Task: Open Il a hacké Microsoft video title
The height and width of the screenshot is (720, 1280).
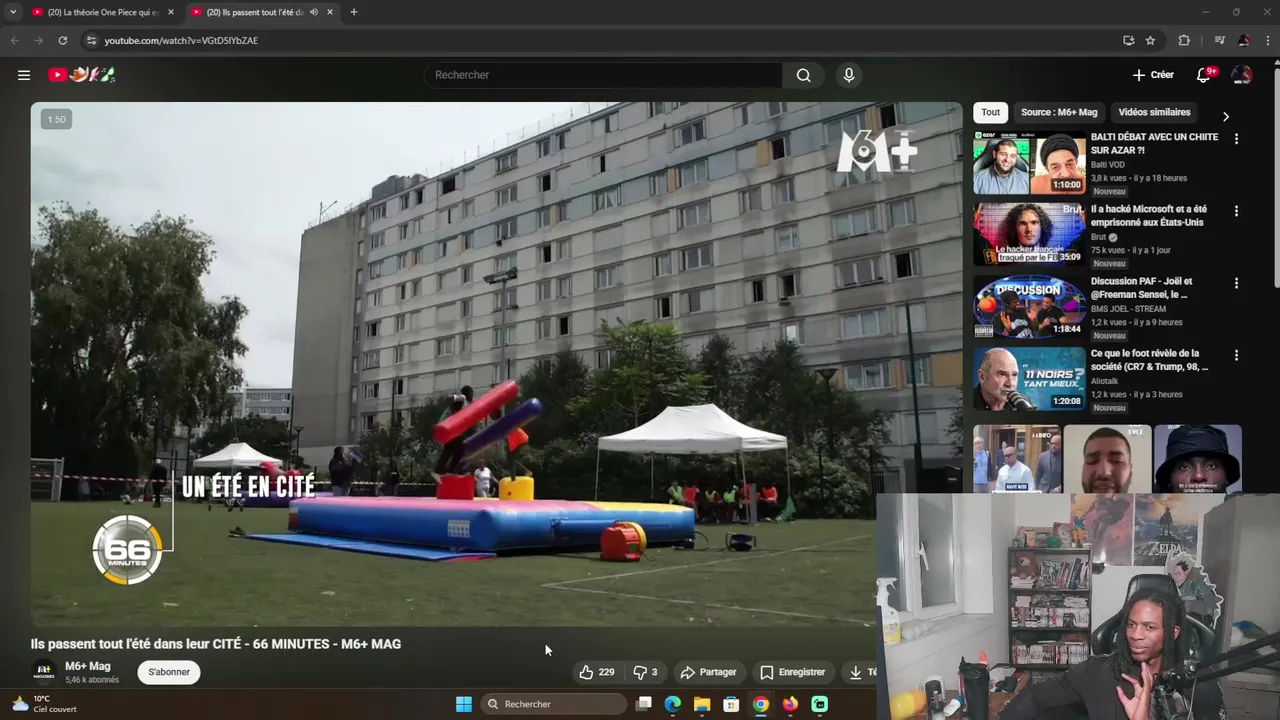Action: (1148, 215)
